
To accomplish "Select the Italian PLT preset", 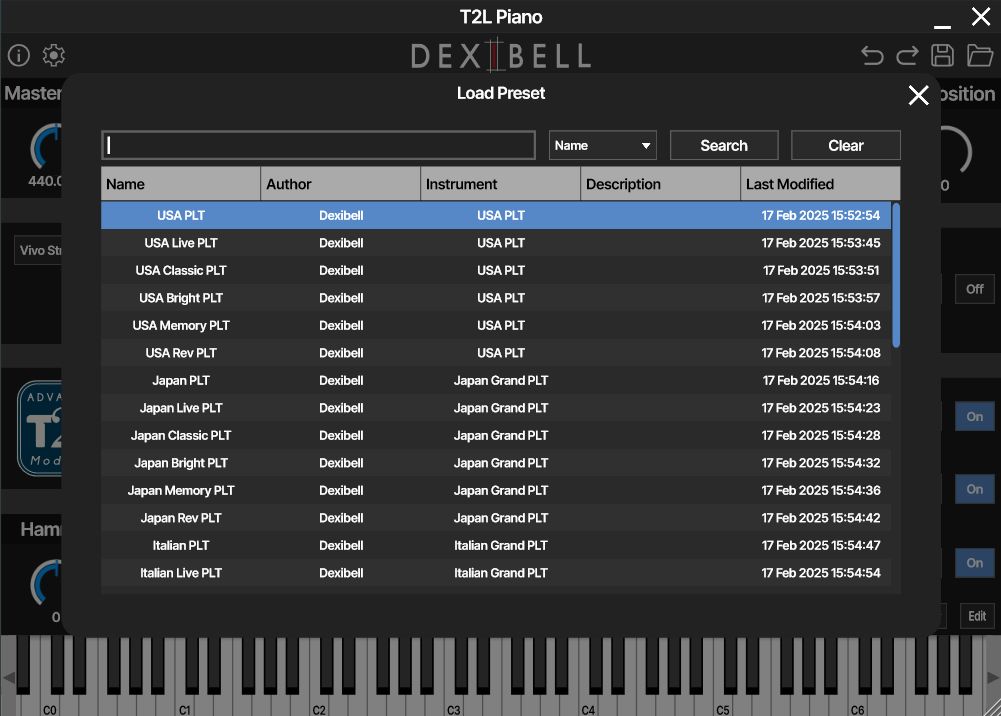I will [x=496, y=545].
